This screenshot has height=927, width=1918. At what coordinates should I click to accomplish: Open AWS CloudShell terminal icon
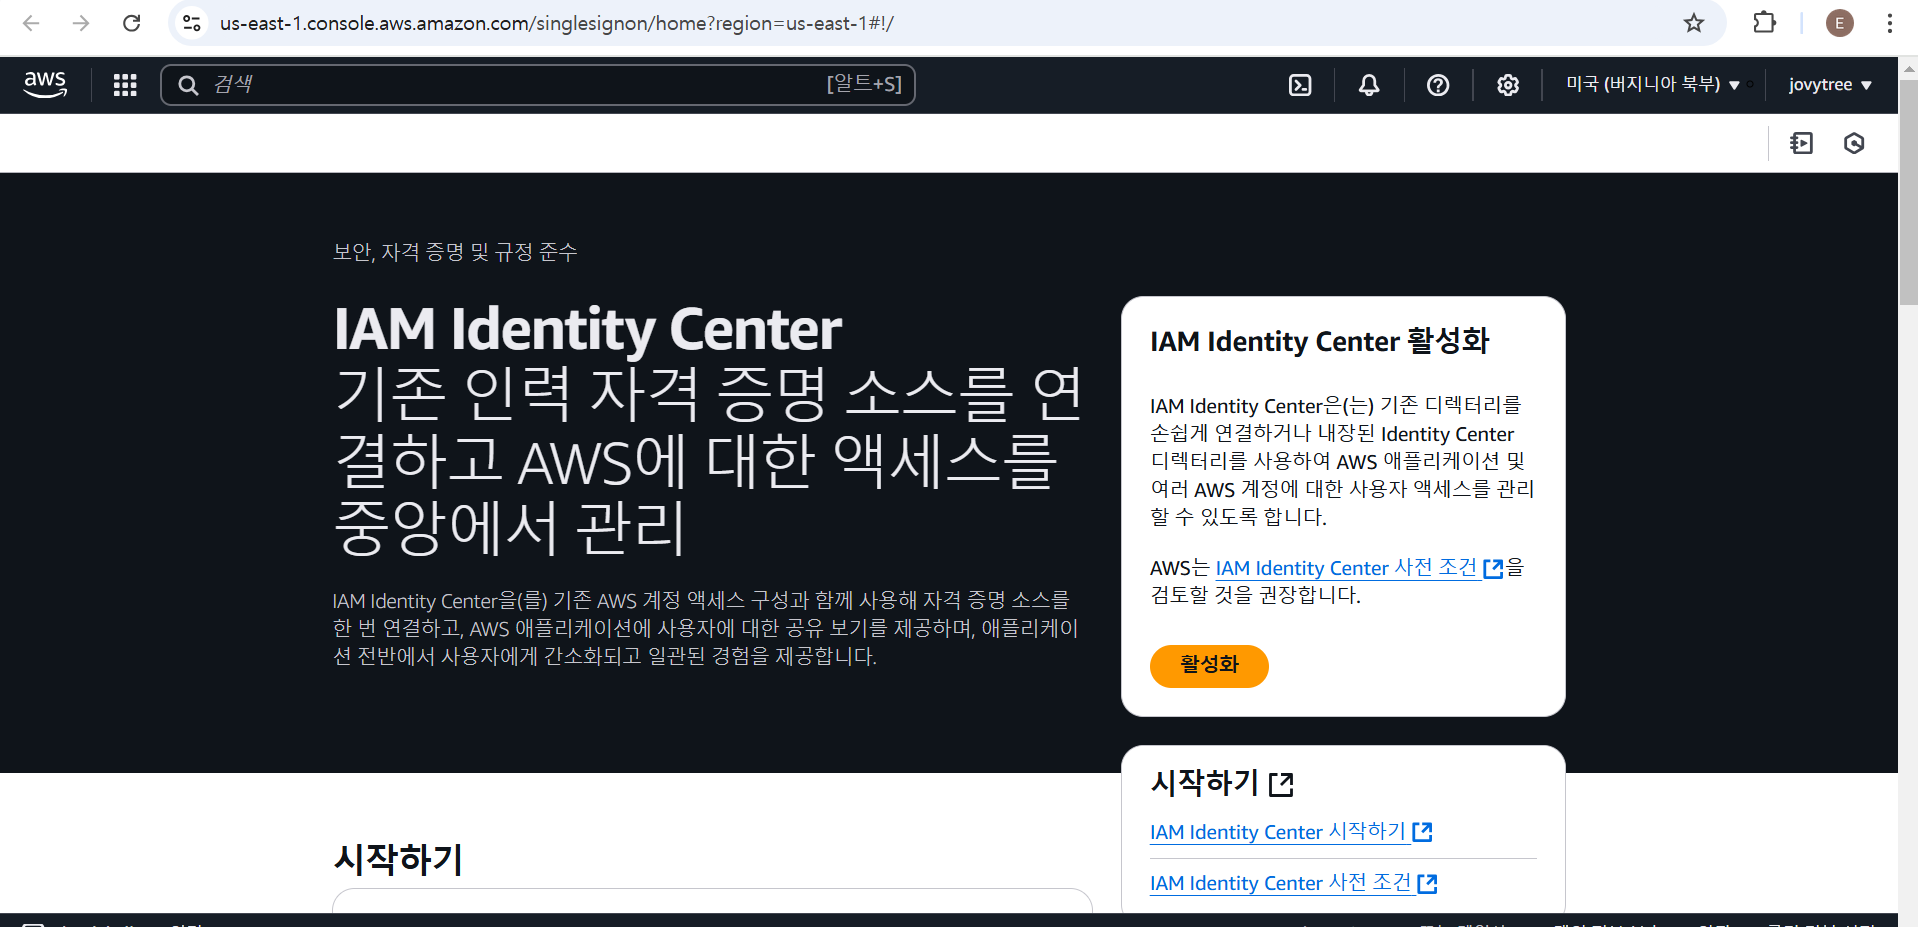click(x=1300, y=85)
